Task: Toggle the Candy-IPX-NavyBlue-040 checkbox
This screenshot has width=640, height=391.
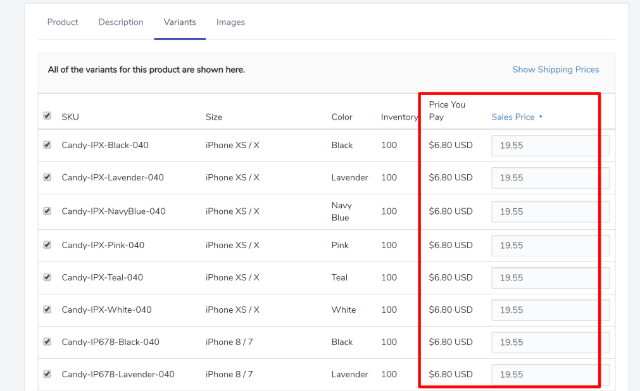Action: (47, 211)
